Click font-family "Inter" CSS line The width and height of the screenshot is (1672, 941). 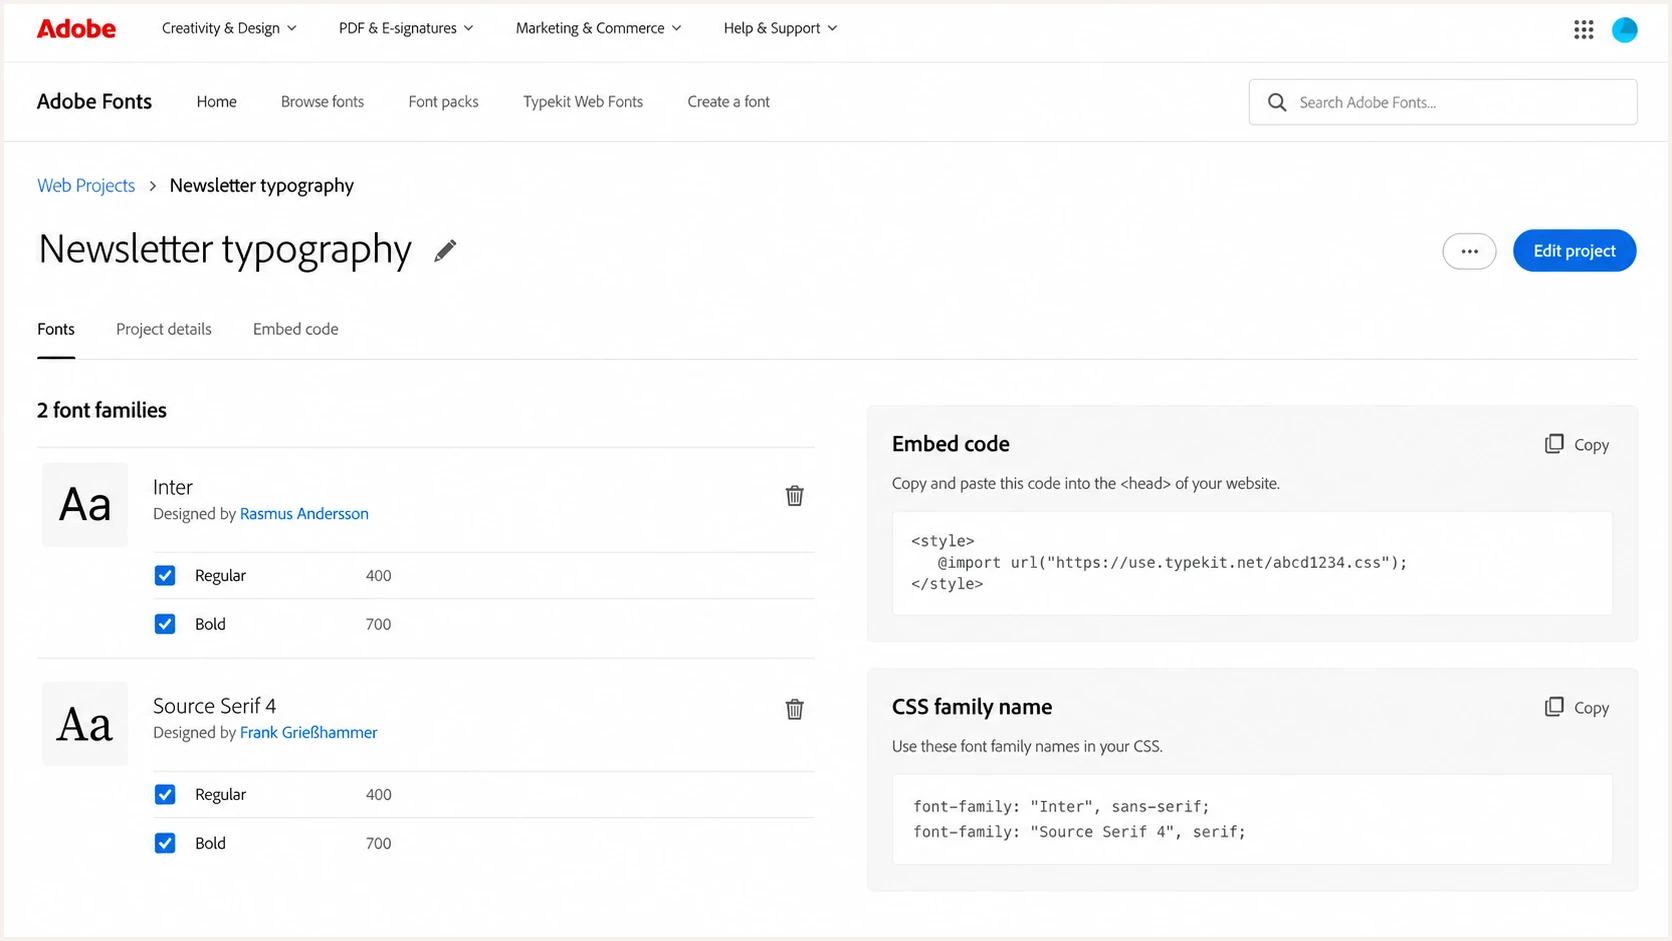[x=1061, y=807]
